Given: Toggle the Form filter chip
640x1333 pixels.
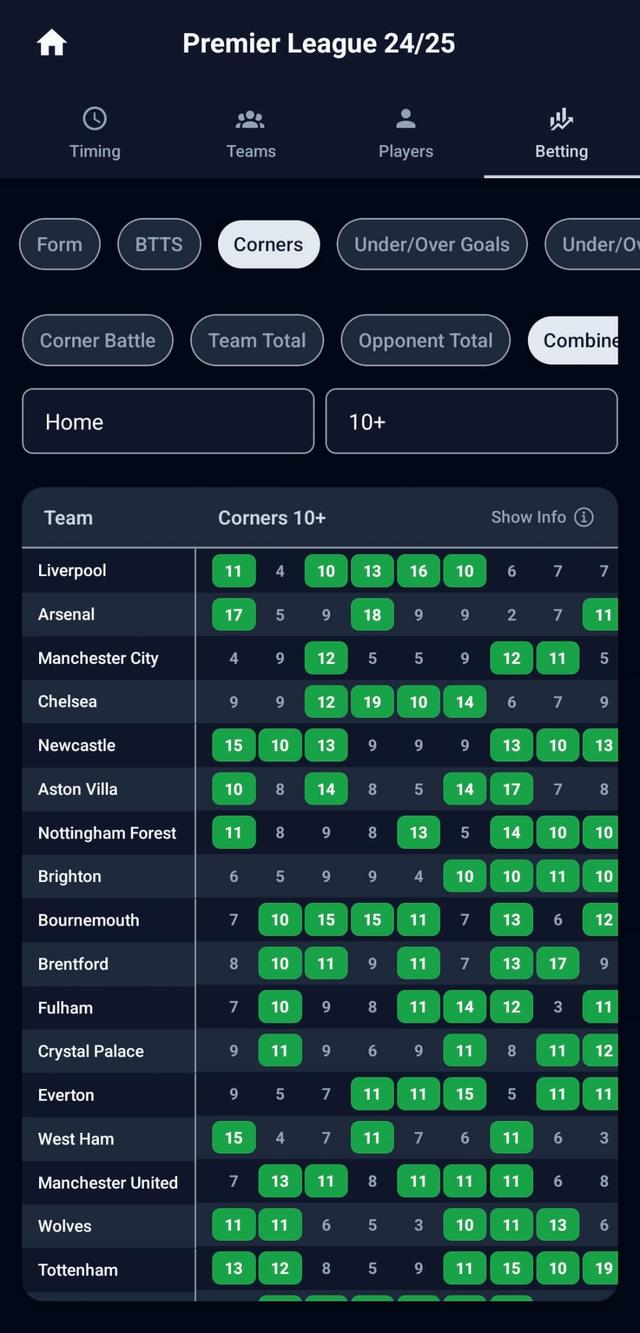Looking at the screenshot, I should [59, 244].
